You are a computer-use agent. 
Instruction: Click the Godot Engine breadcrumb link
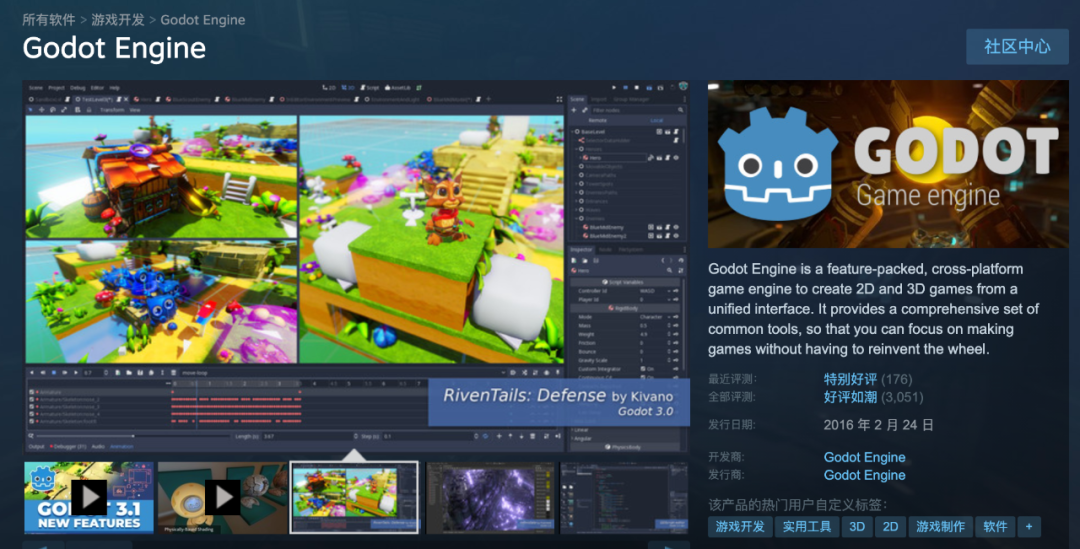tap(202, 20)
